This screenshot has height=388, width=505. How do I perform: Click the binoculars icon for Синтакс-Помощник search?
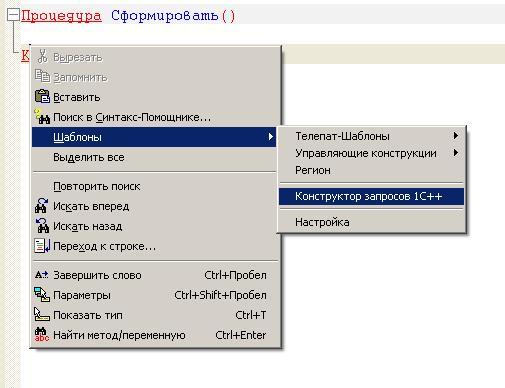tap(42, 117)
